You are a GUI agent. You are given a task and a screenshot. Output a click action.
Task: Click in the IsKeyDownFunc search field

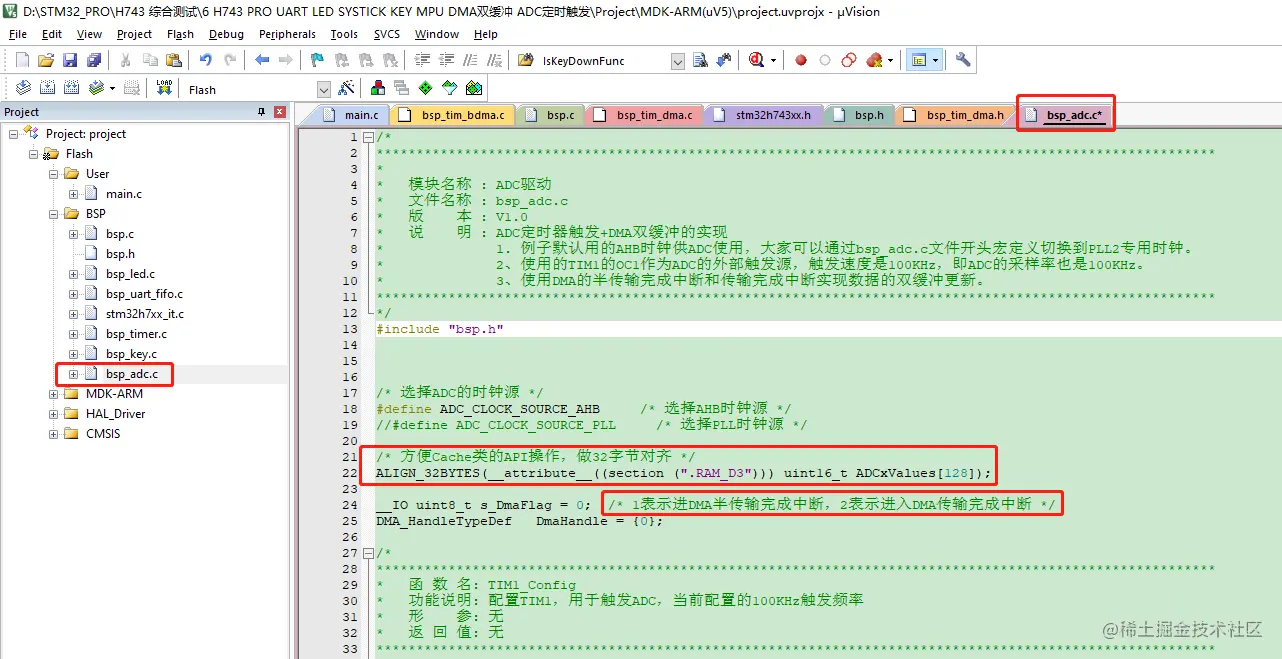[603, 62]
